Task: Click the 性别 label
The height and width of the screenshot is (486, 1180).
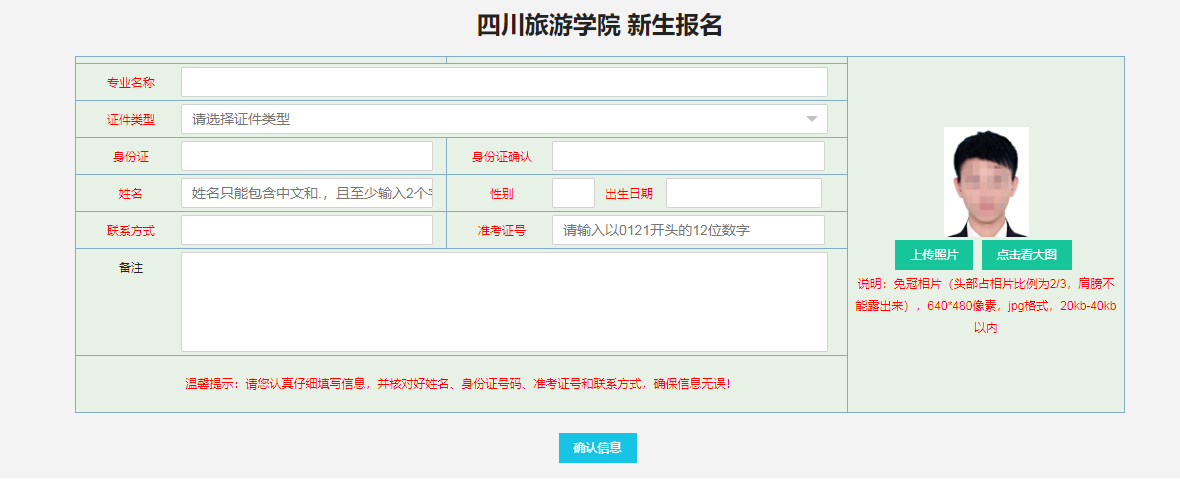Action: click(x=502, y=193)
